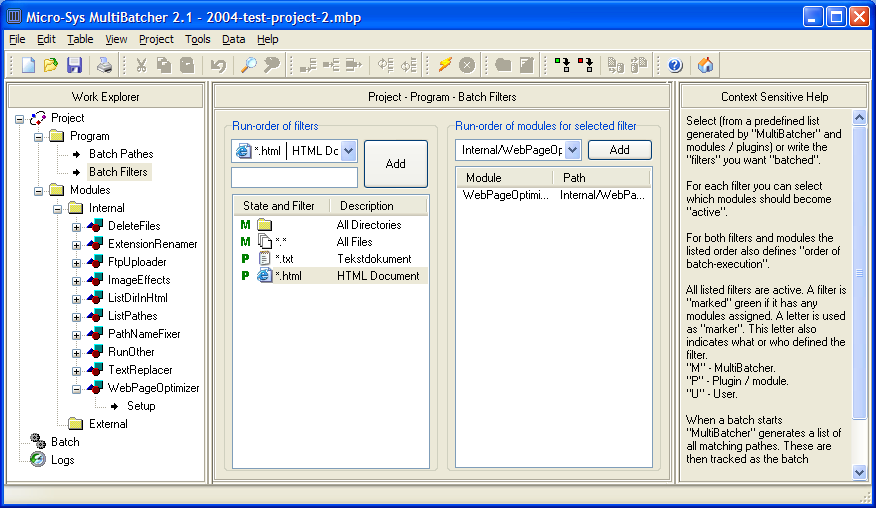This screenshot has height=508, width=876.
Task: Select ListDirInHtml in the tree
Action: tap(137, 298)
